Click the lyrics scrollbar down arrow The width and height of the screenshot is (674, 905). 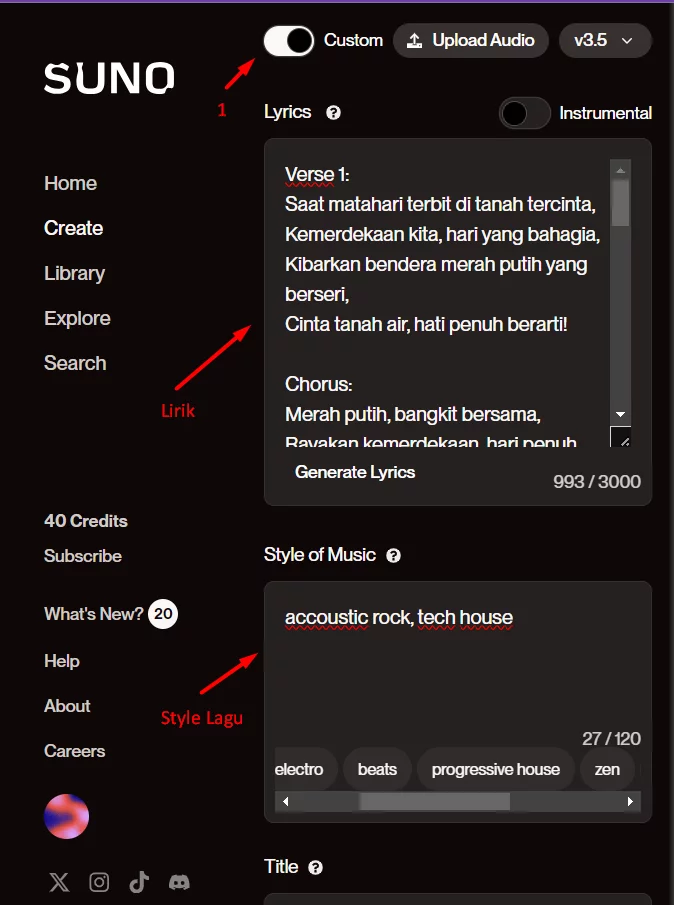620,414
